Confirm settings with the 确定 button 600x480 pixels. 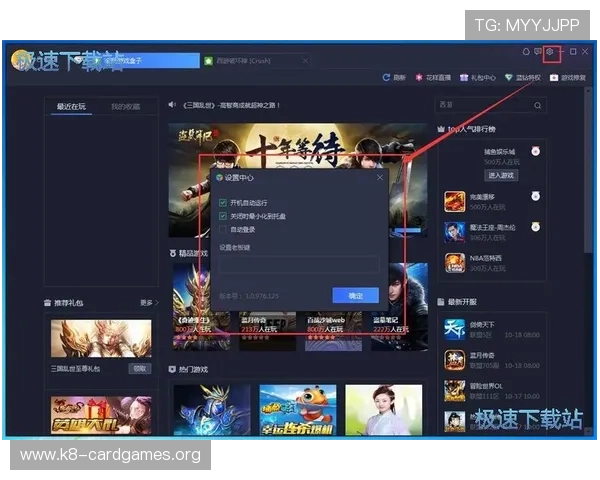355,296
